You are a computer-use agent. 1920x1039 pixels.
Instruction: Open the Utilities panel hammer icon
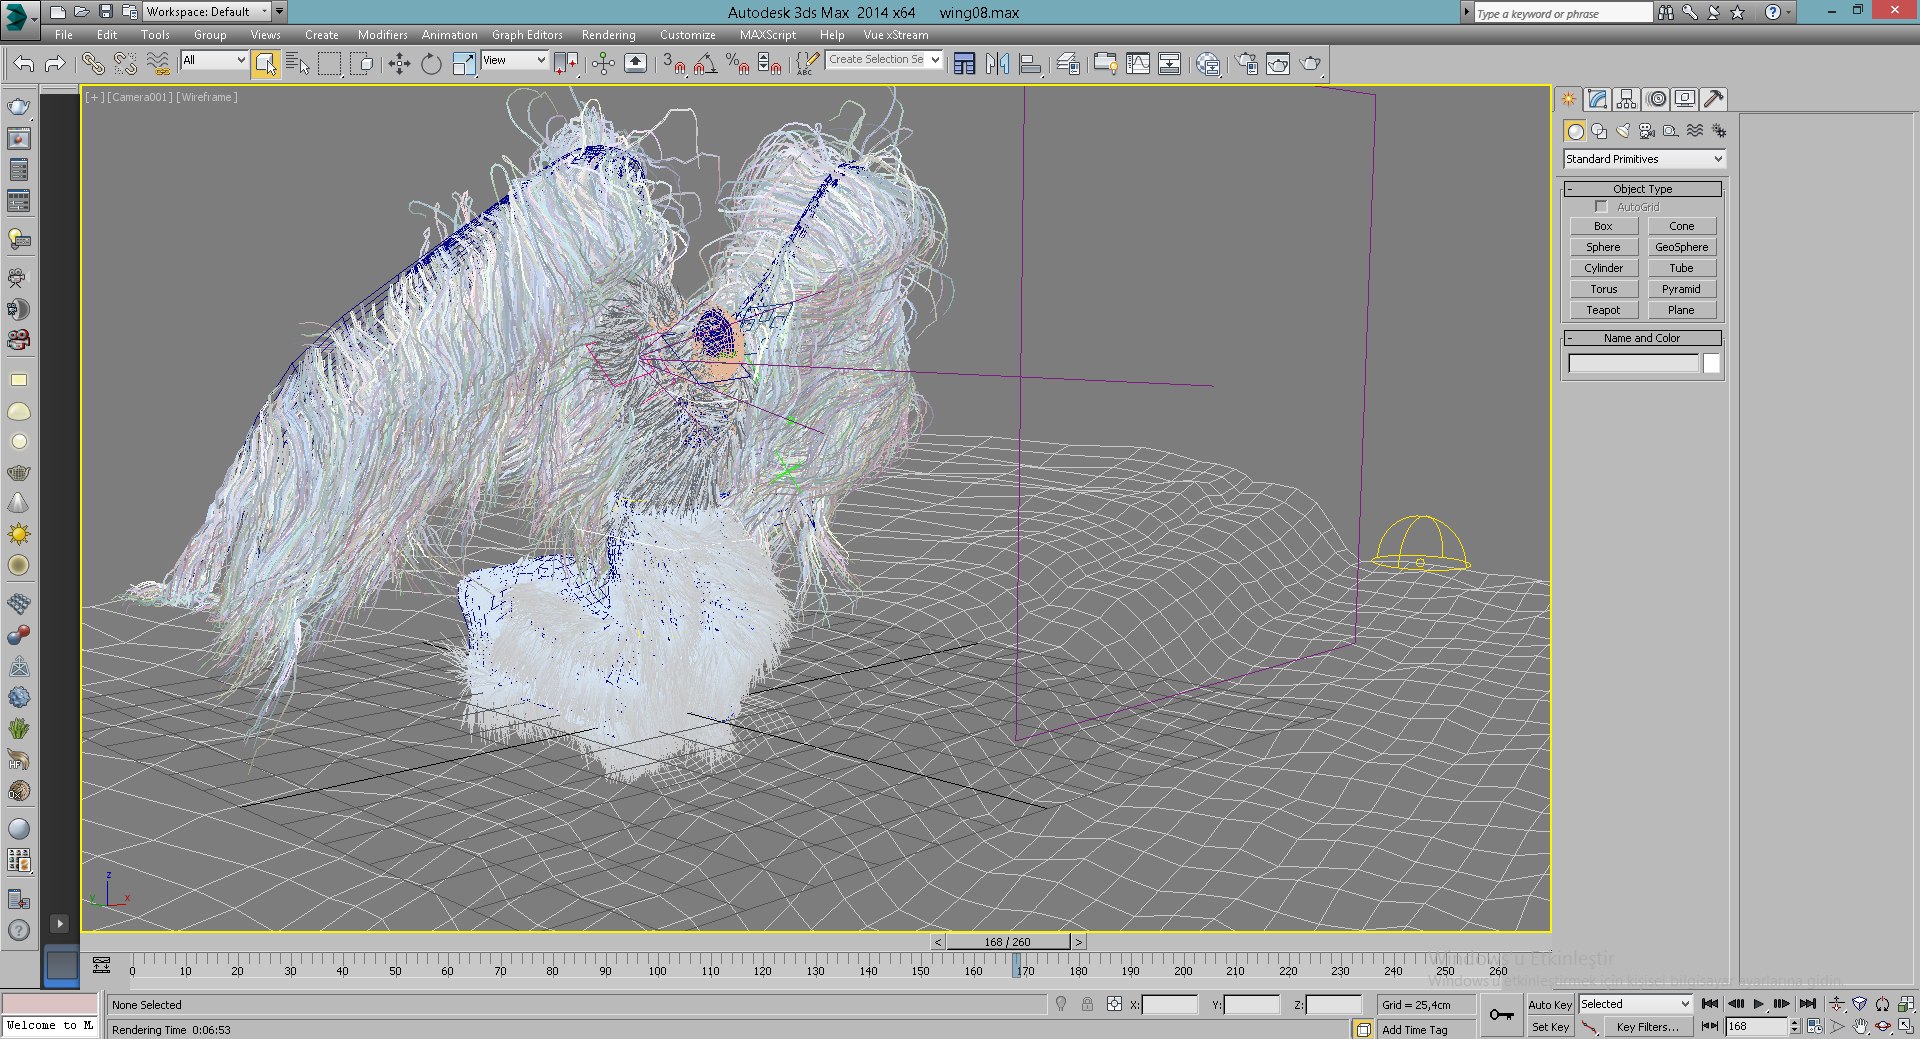tap(1713, 99)
